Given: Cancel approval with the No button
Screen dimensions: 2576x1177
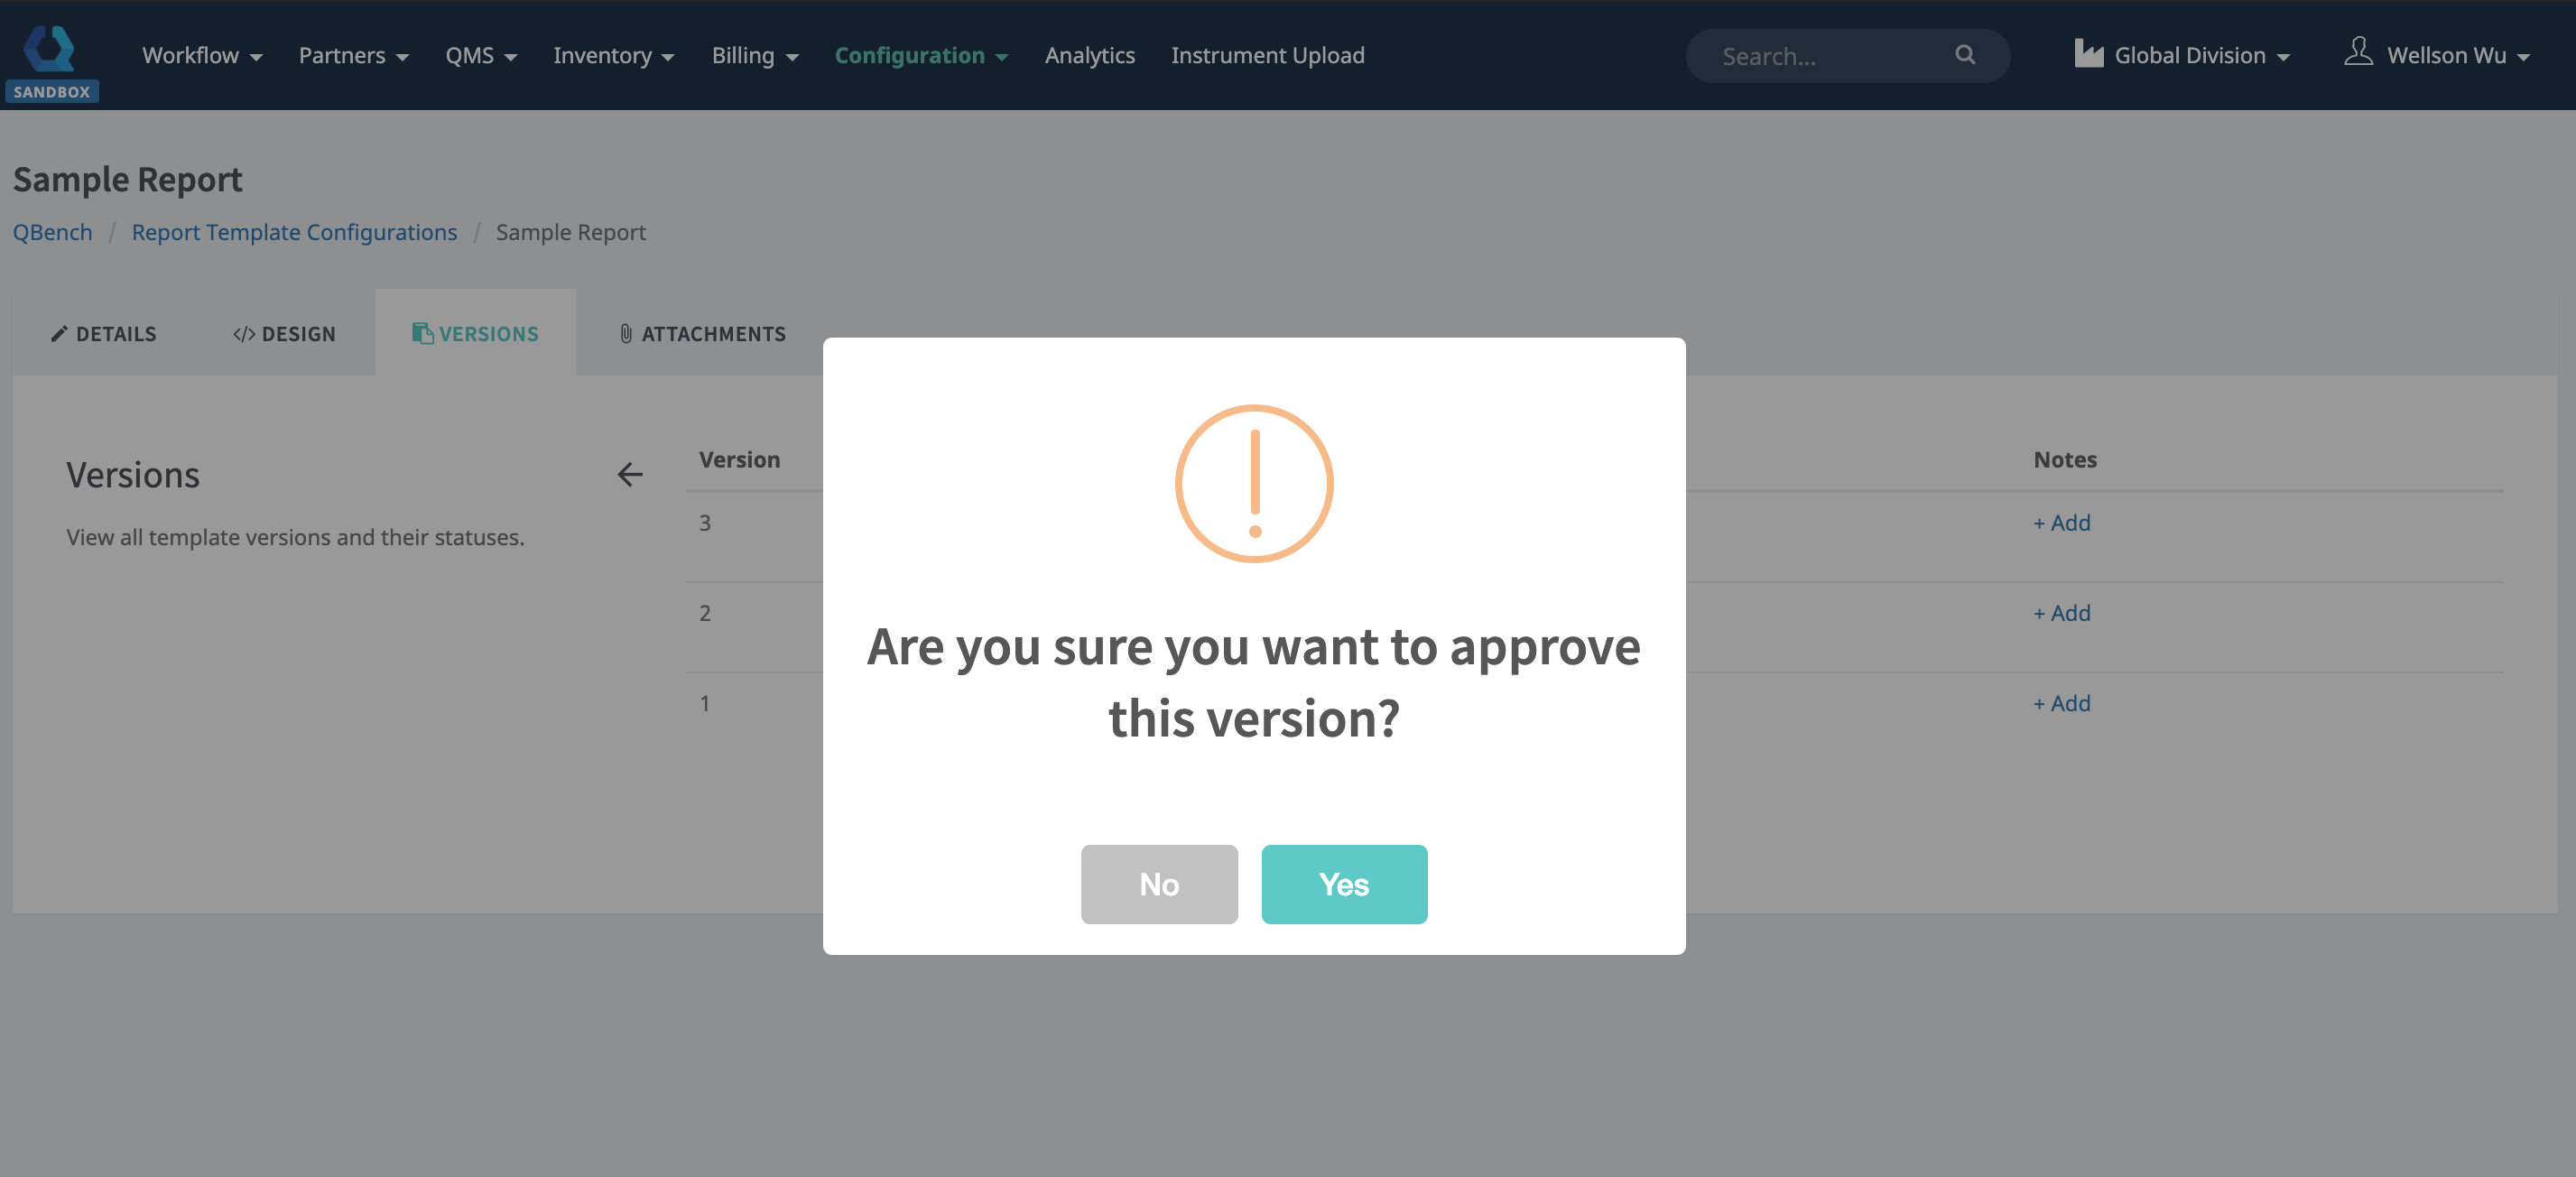Looking at the screenshot, I should pyautogui.click(x=1158, y=884).
